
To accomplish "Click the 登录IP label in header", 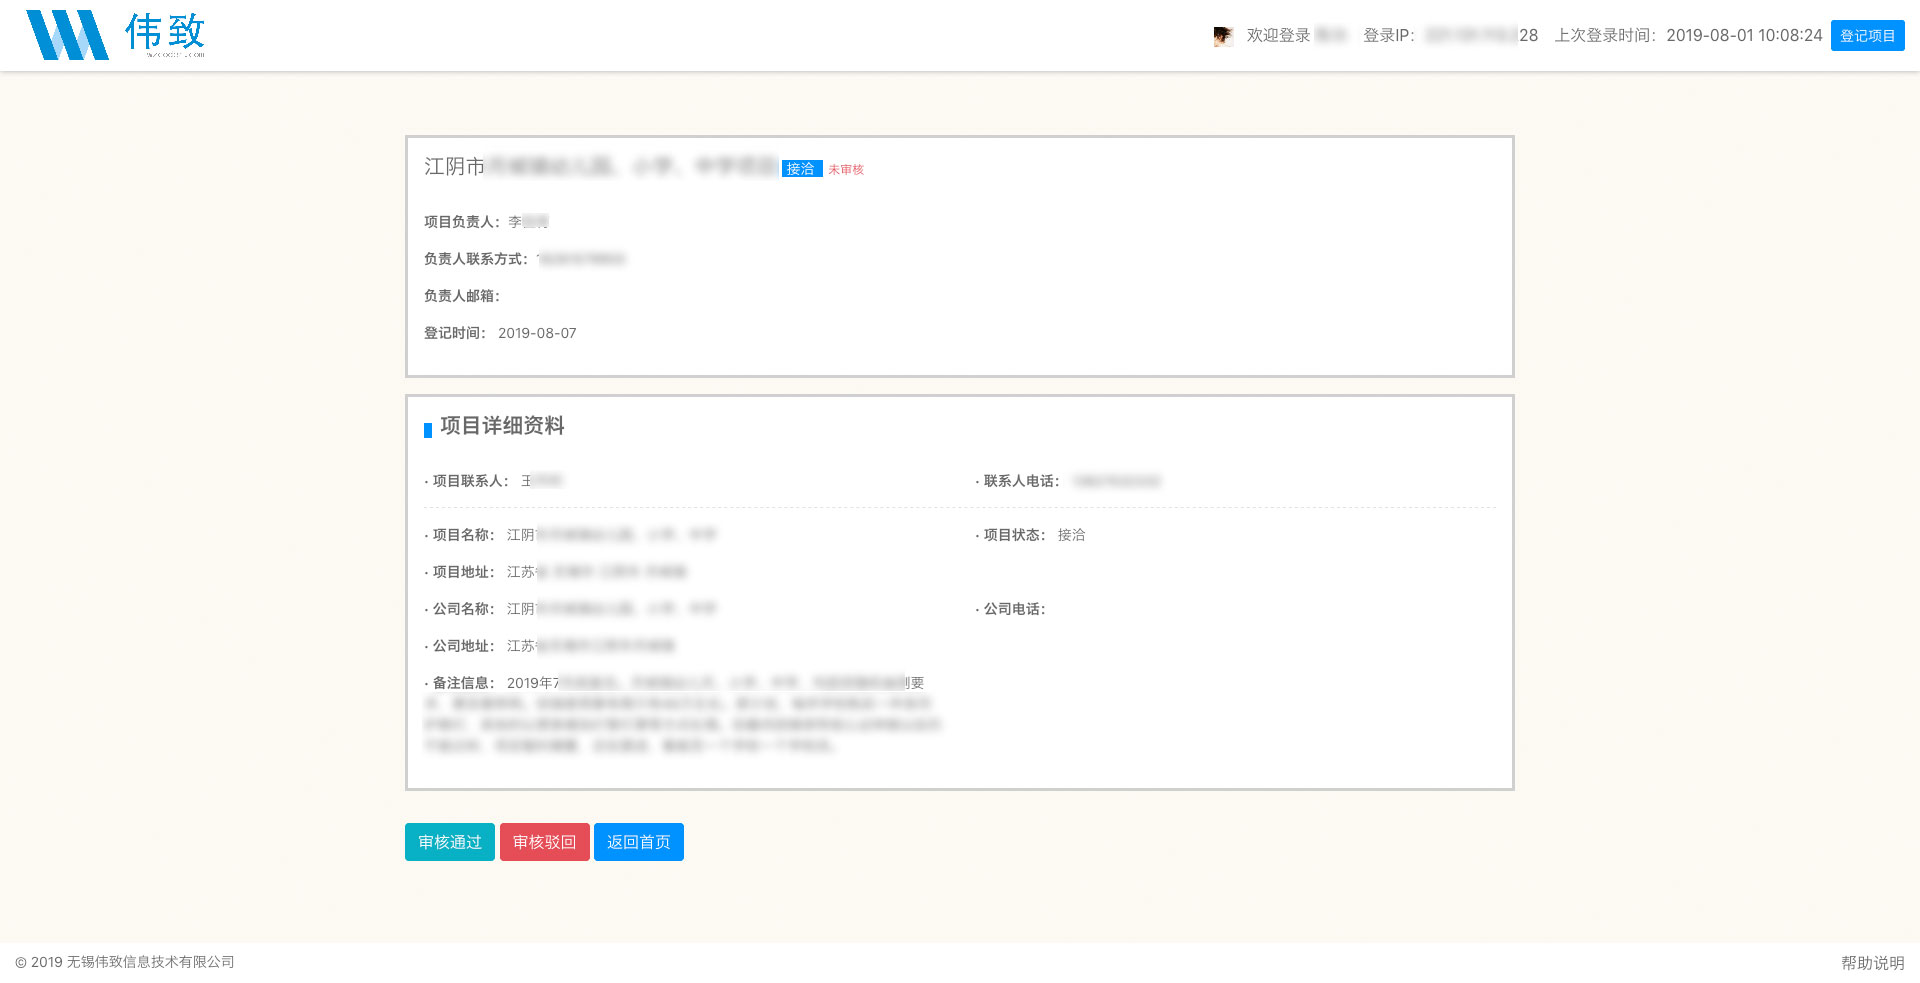I will click(1389, 35).
